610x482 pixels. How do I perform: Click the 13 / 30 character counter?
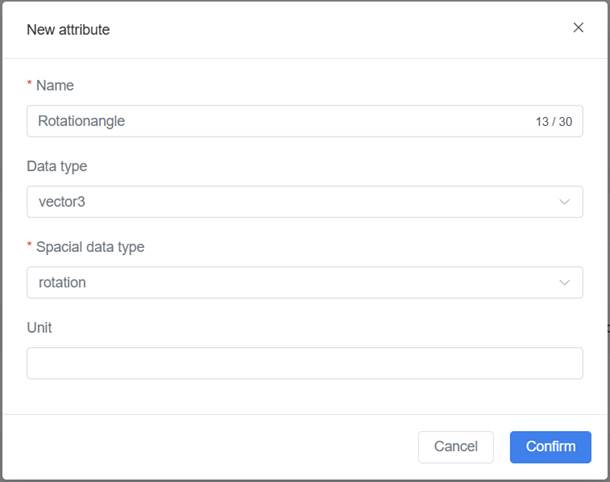553,122
